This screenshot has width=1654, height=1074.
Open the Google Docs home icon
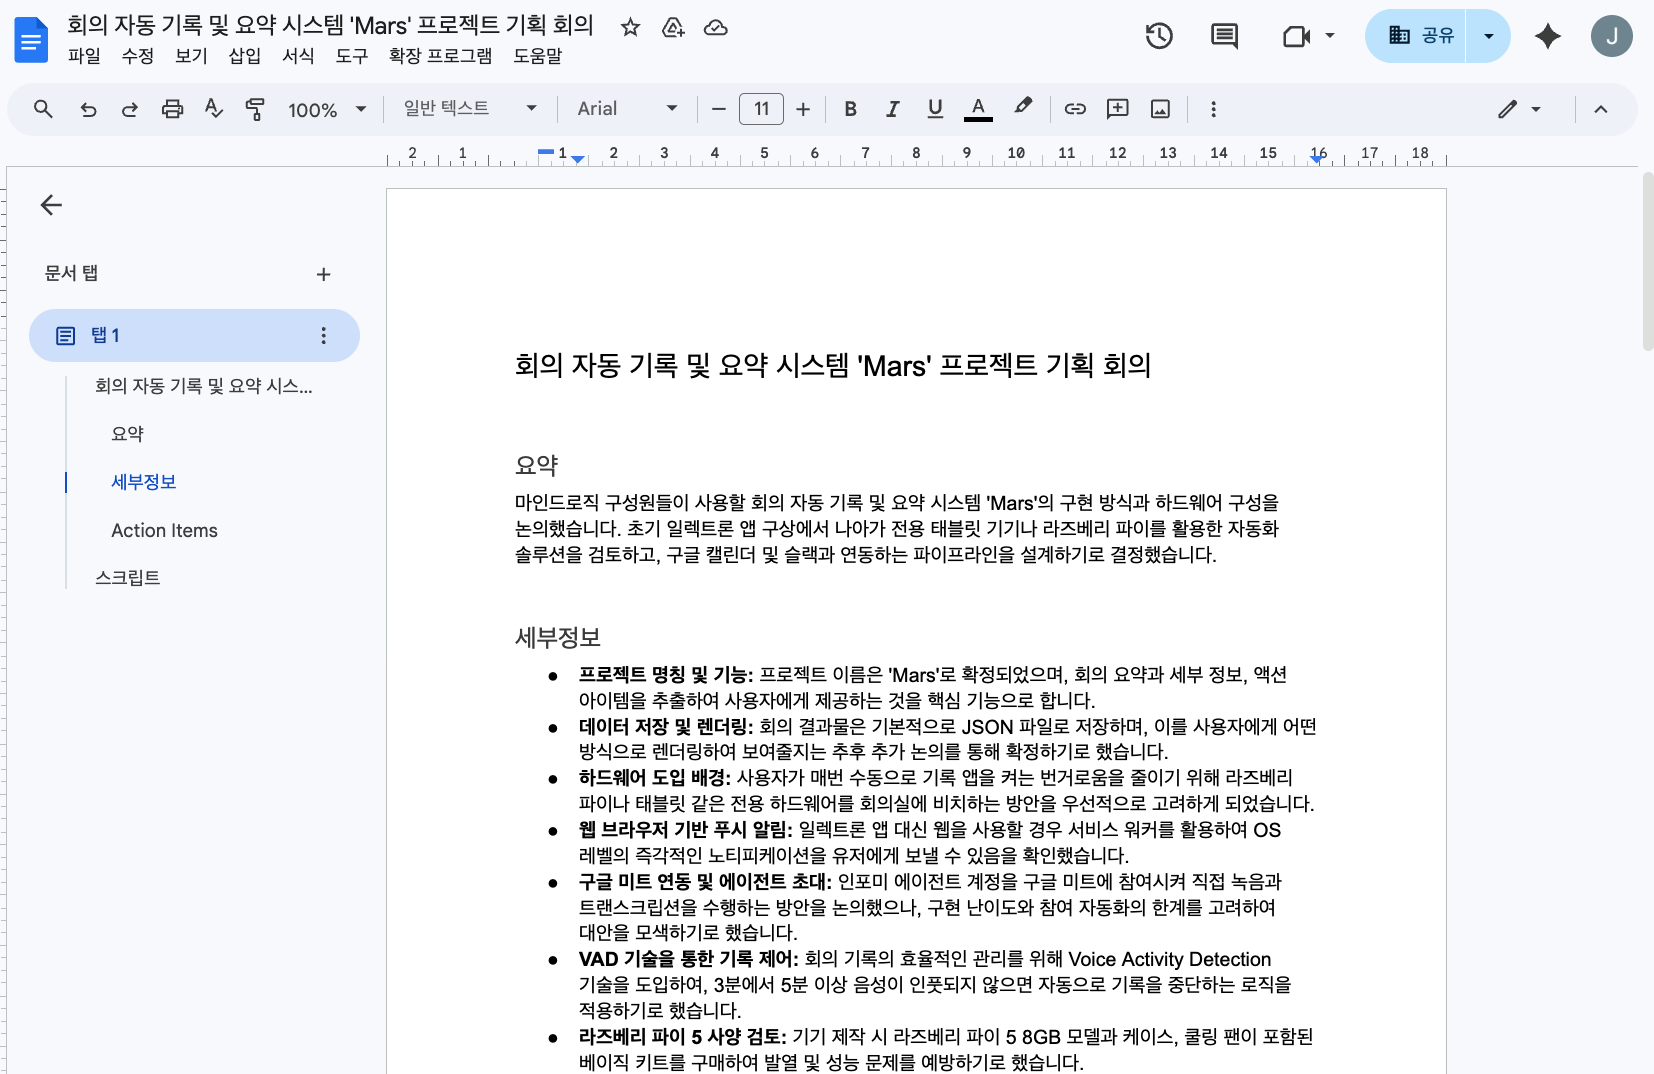click(31, 40)
